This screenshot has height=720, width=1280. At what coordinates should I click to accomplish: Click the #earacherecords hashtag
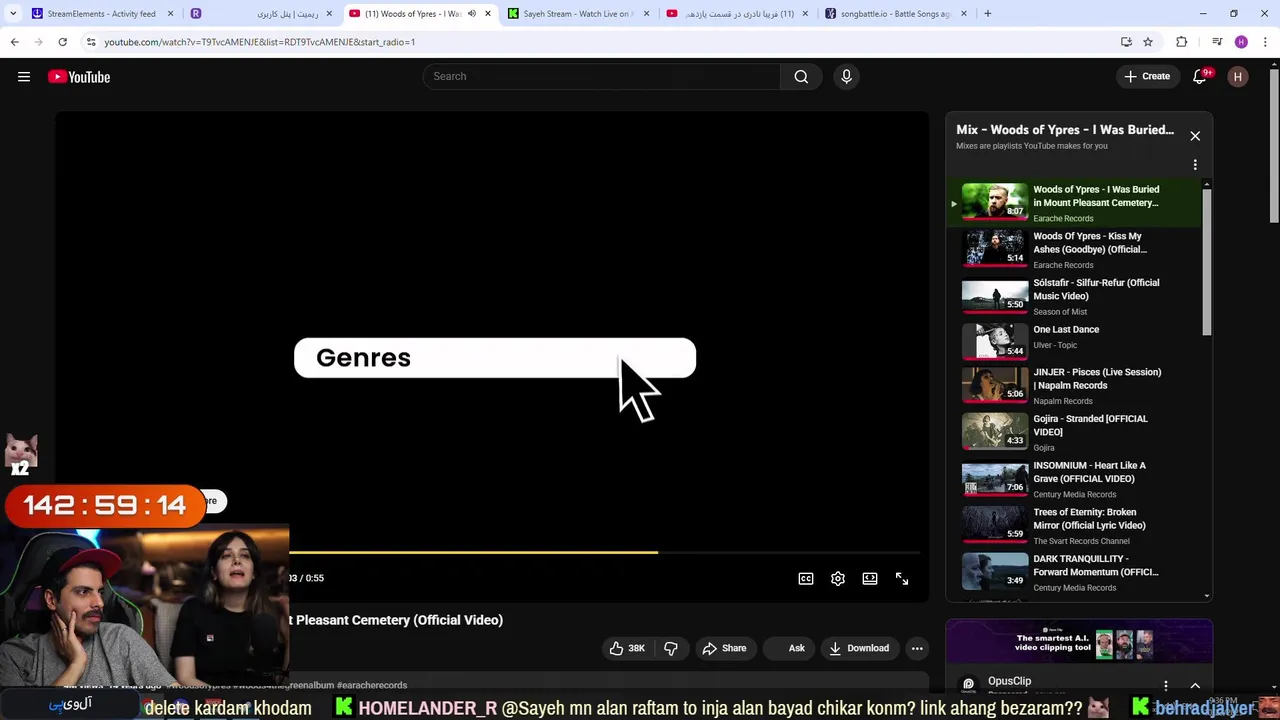pos(372,685)
